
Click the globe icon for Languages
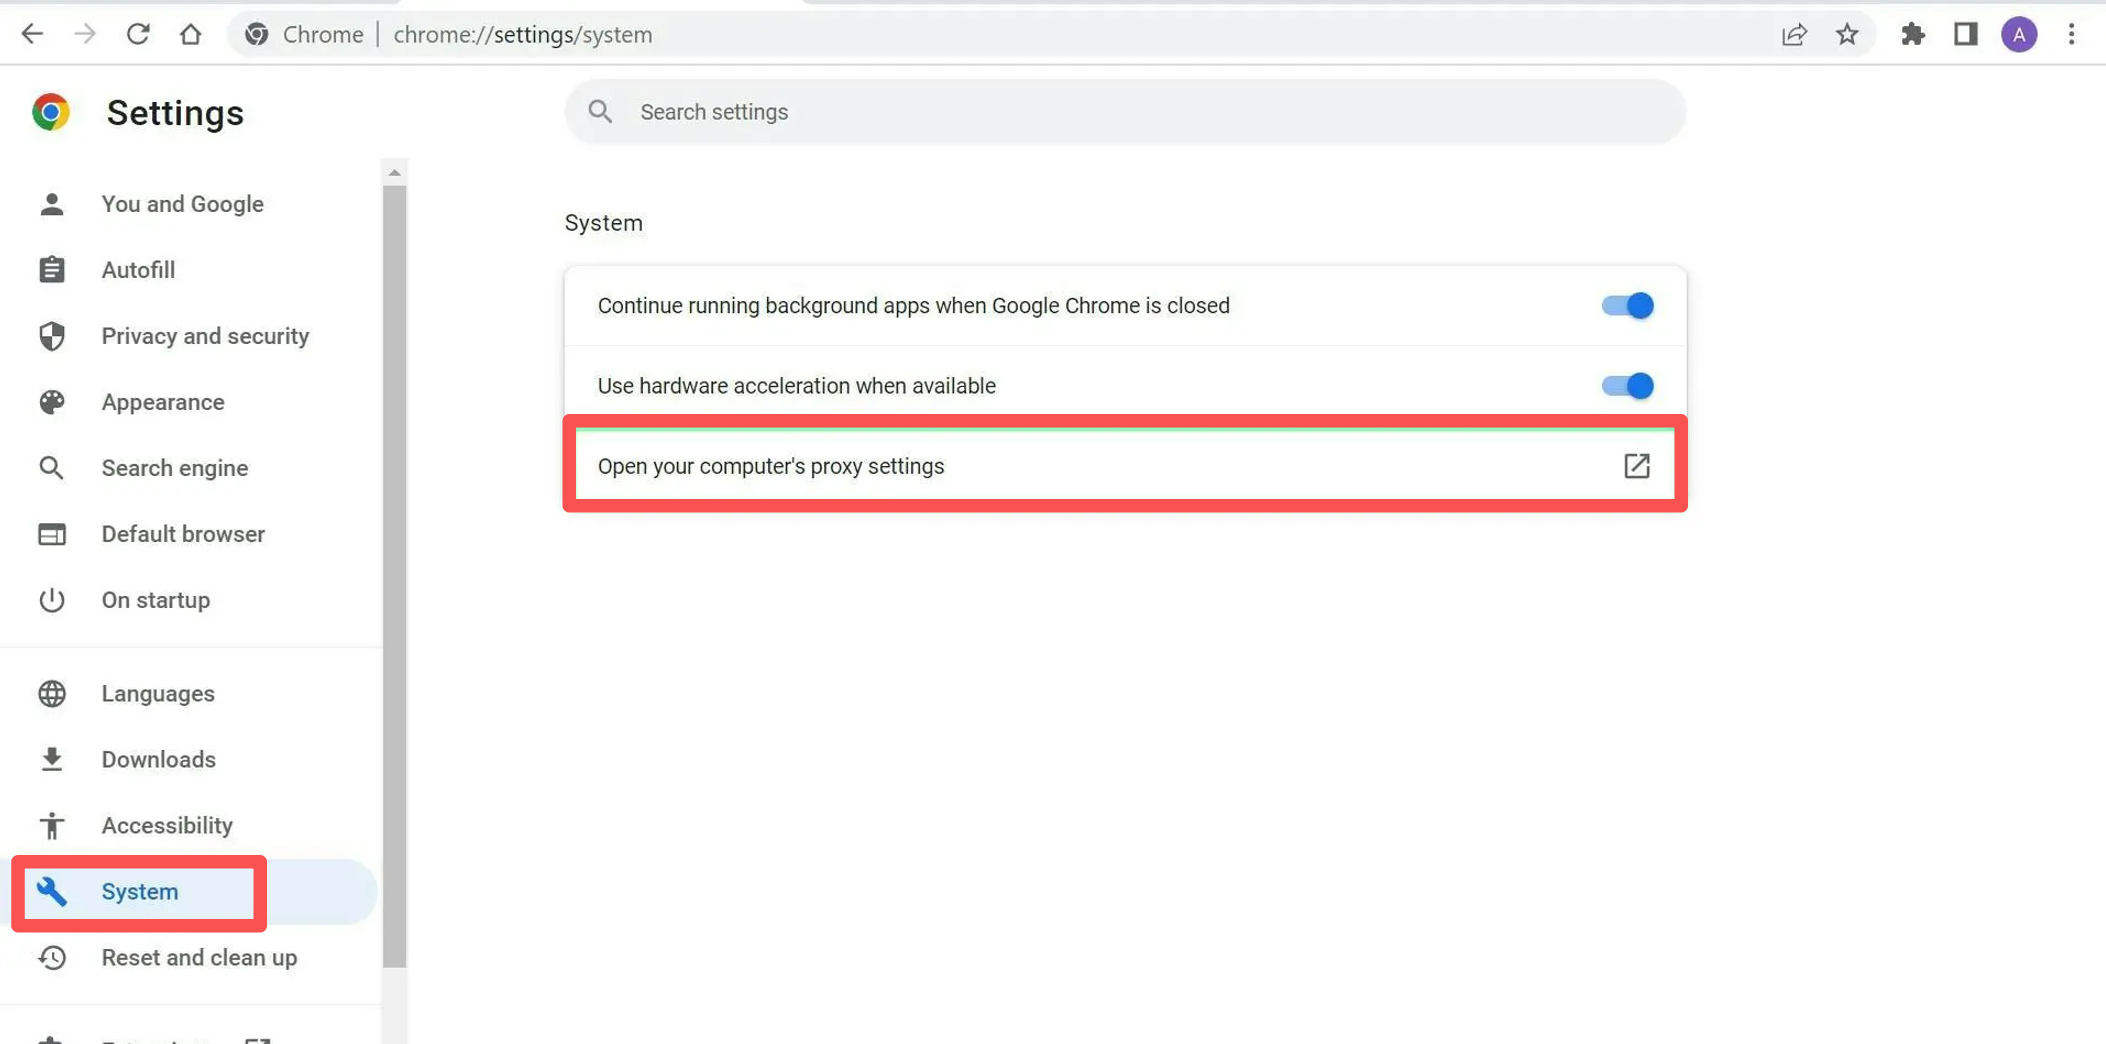[x=52, y=693]
